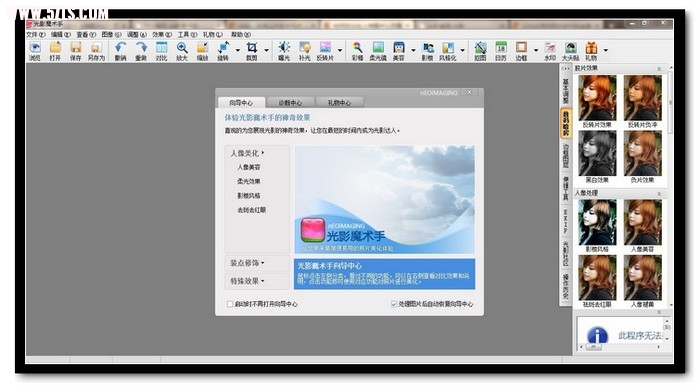Select the 向导中心 tab

(241, 103)
